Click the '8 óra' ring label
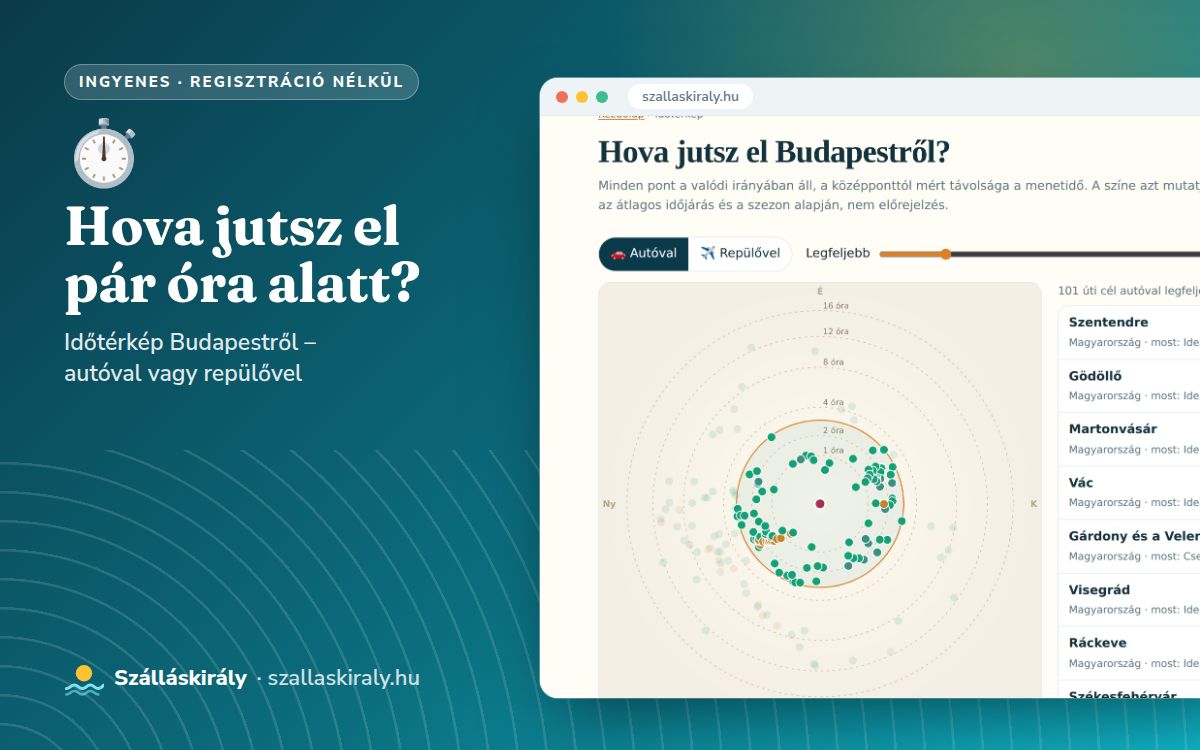This screenshot has width=1200, height=750. click(x=832, y=362)
